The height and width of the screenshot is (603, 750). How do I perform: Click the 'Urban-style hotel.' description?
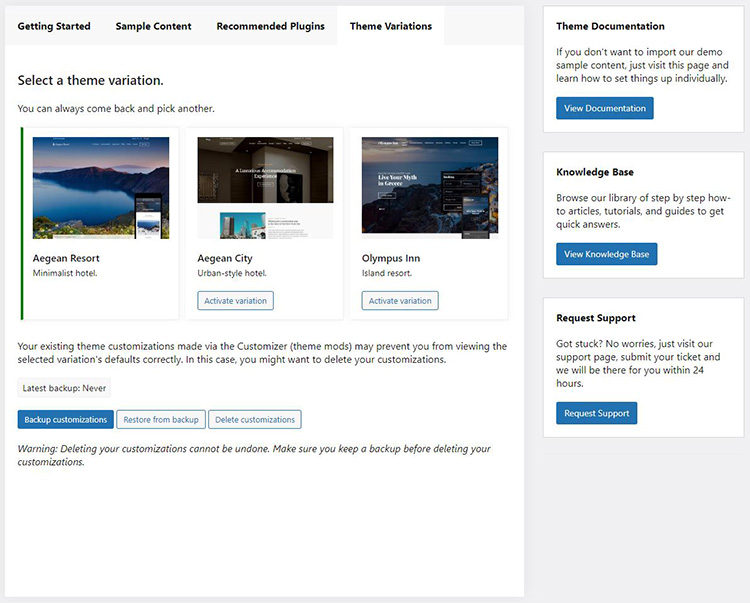click(x=232, y=273)
